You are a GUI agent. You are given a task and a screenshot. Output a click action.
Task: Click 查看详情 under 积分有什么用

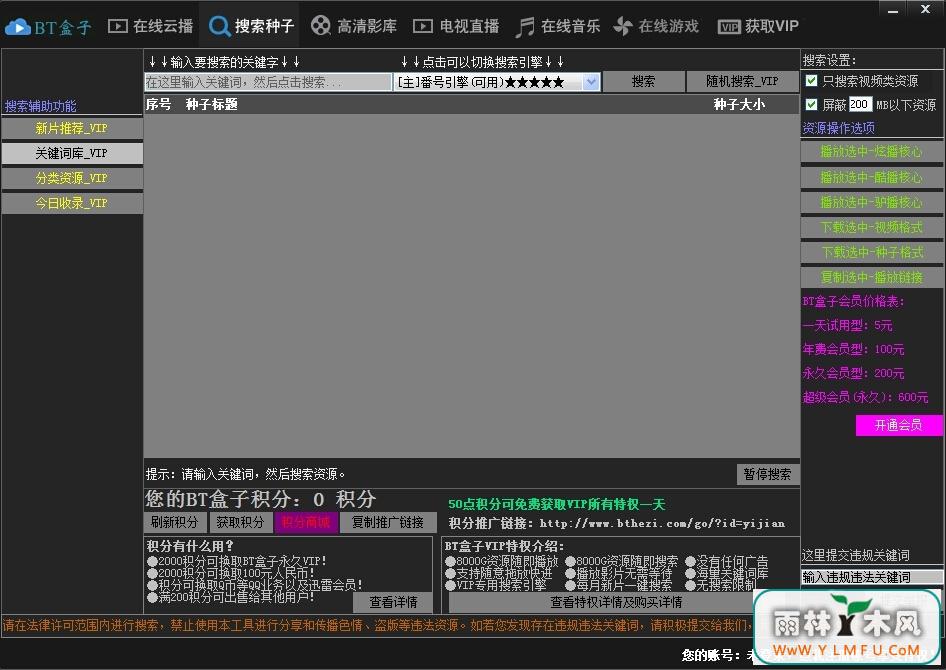point(393,602)
